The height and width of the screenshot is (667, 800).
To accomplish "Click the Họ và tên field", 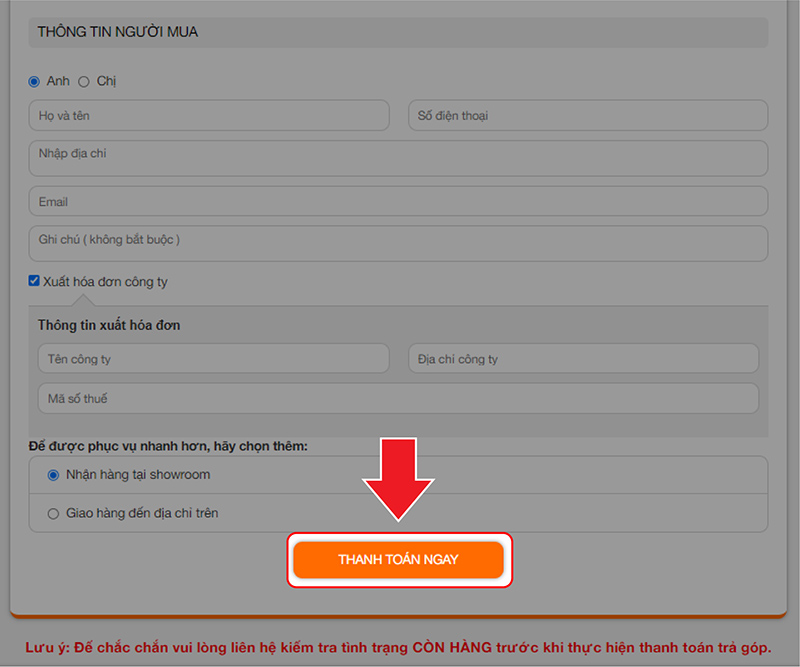I will click(x=208, y=116).
